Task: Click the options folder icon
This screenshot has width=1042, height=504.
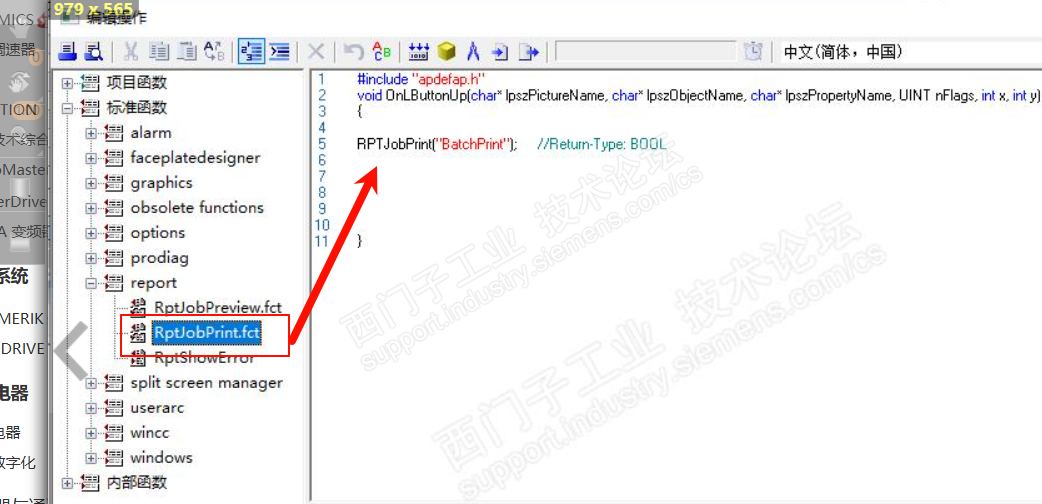Action: [114, 233]
